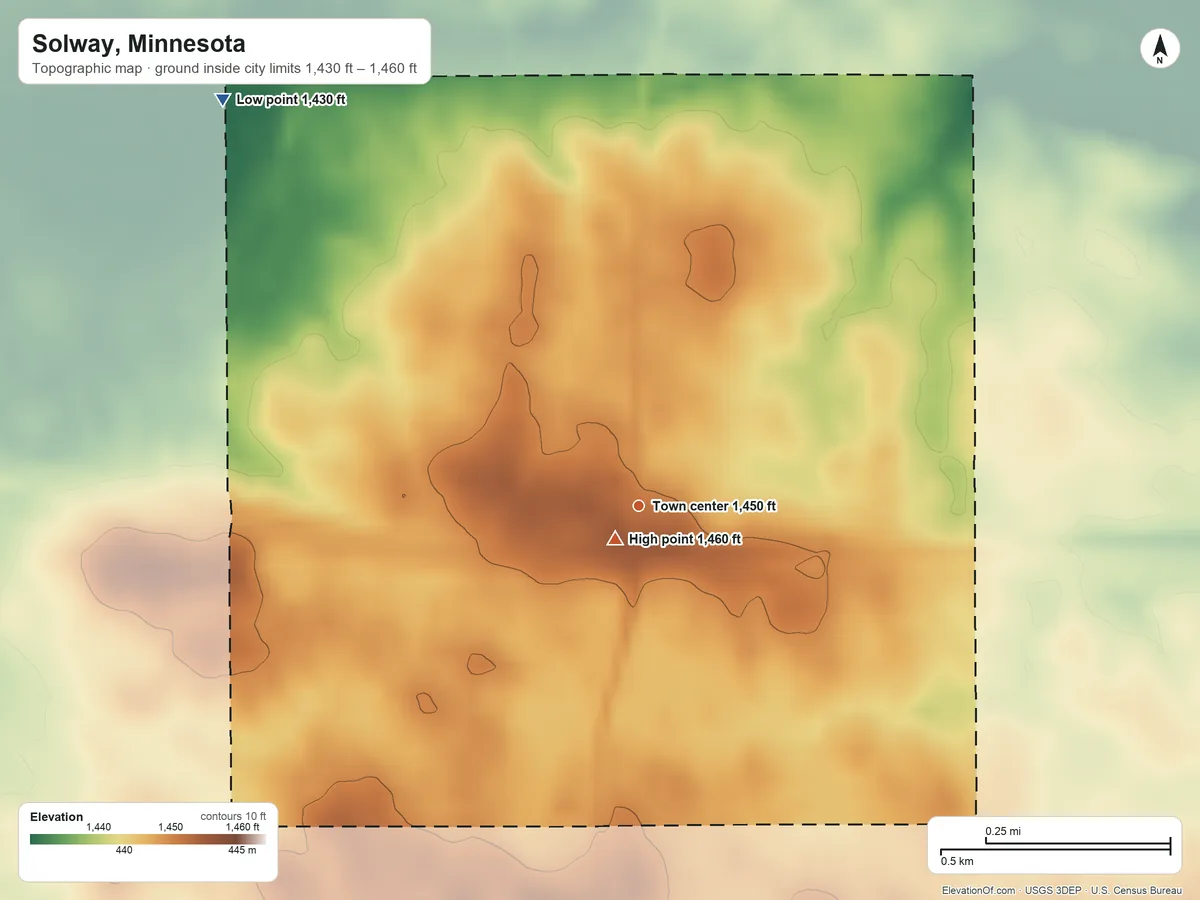Click the topographic map subtitle text

pos(225,70)
